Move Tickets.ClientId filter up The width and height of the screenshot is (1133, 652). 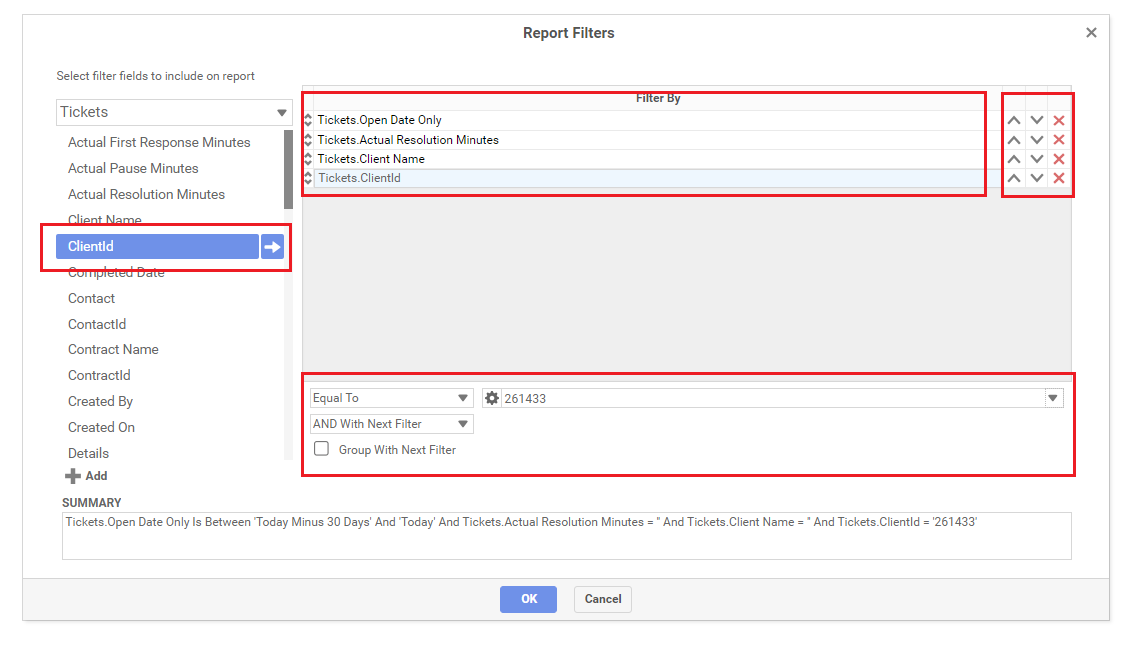tap(1014, 178)
